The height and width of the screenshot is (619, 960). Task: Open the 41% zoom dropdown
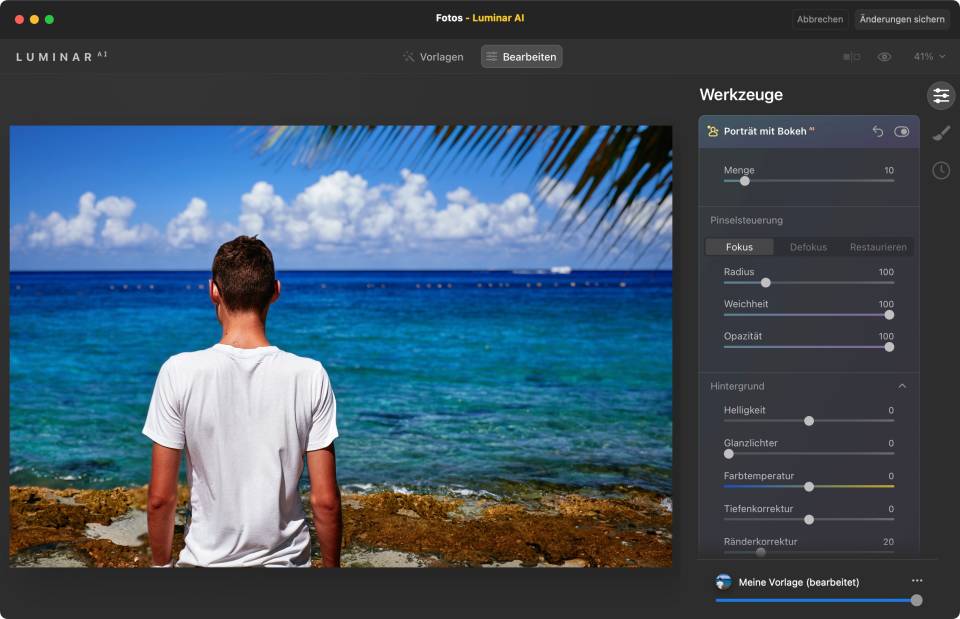click(929, 56)
